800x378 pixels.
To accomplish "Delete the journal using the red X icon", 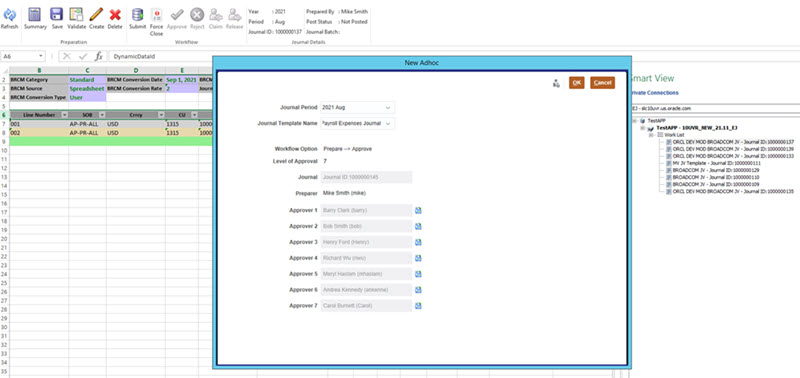I will (115, 15).
